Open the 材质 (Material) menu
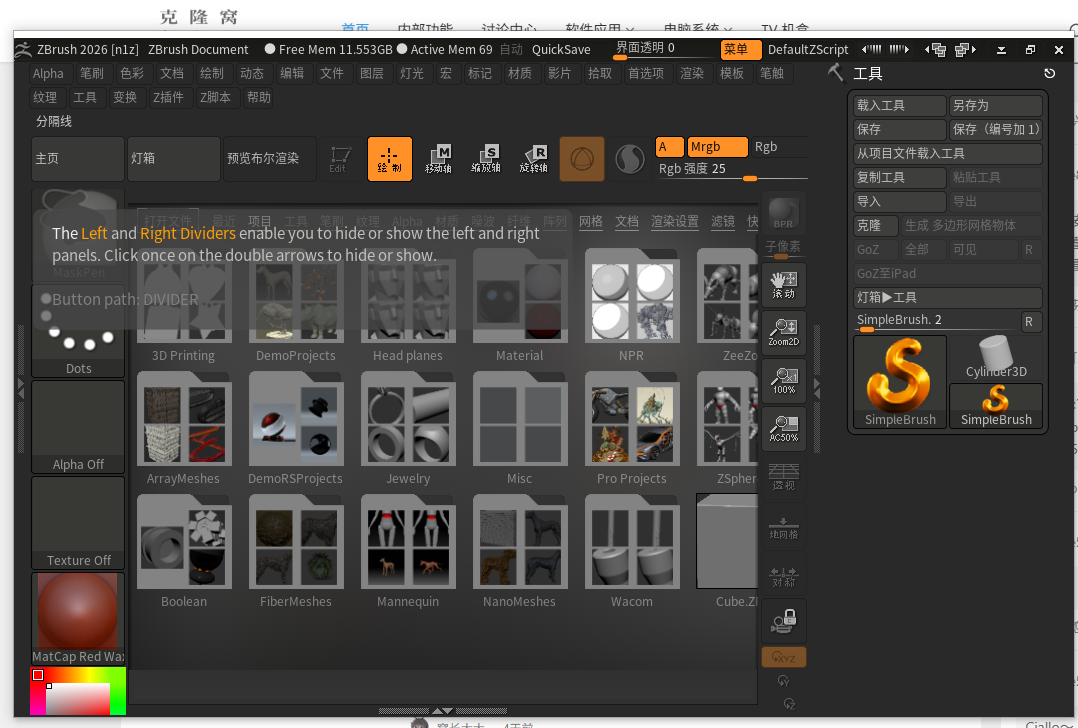 pos(519,73)
